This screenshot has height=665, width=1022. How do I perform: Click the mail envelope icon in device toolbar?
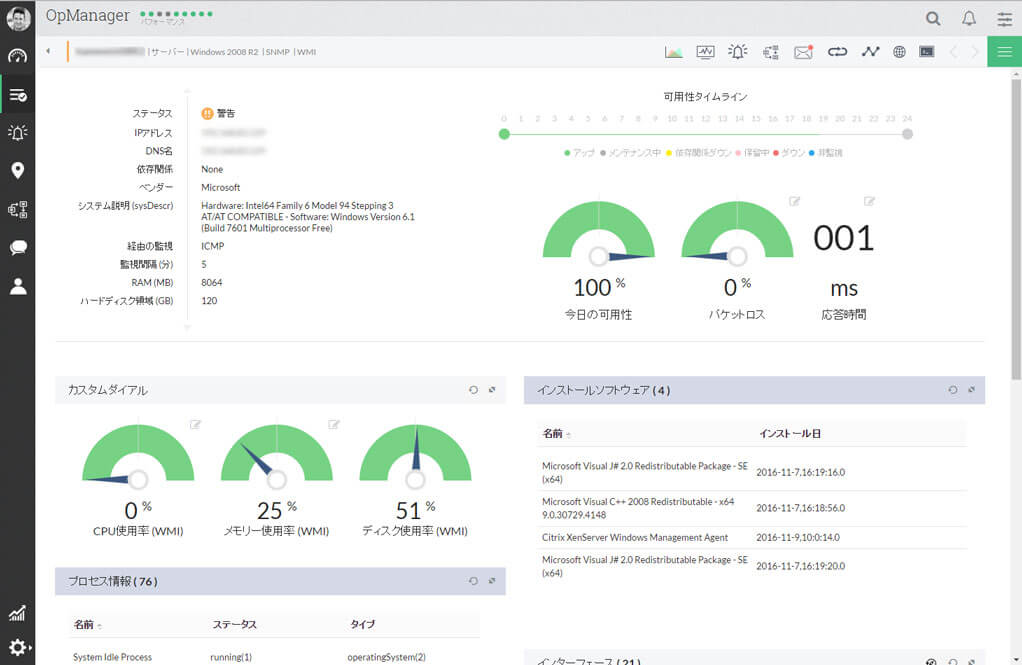[803, 52]
